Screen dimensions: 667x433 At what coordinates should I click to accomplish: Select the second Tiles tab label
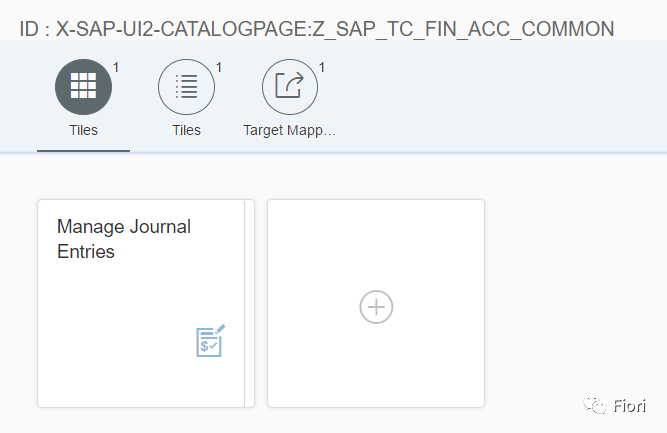click(x=186, y=130)
